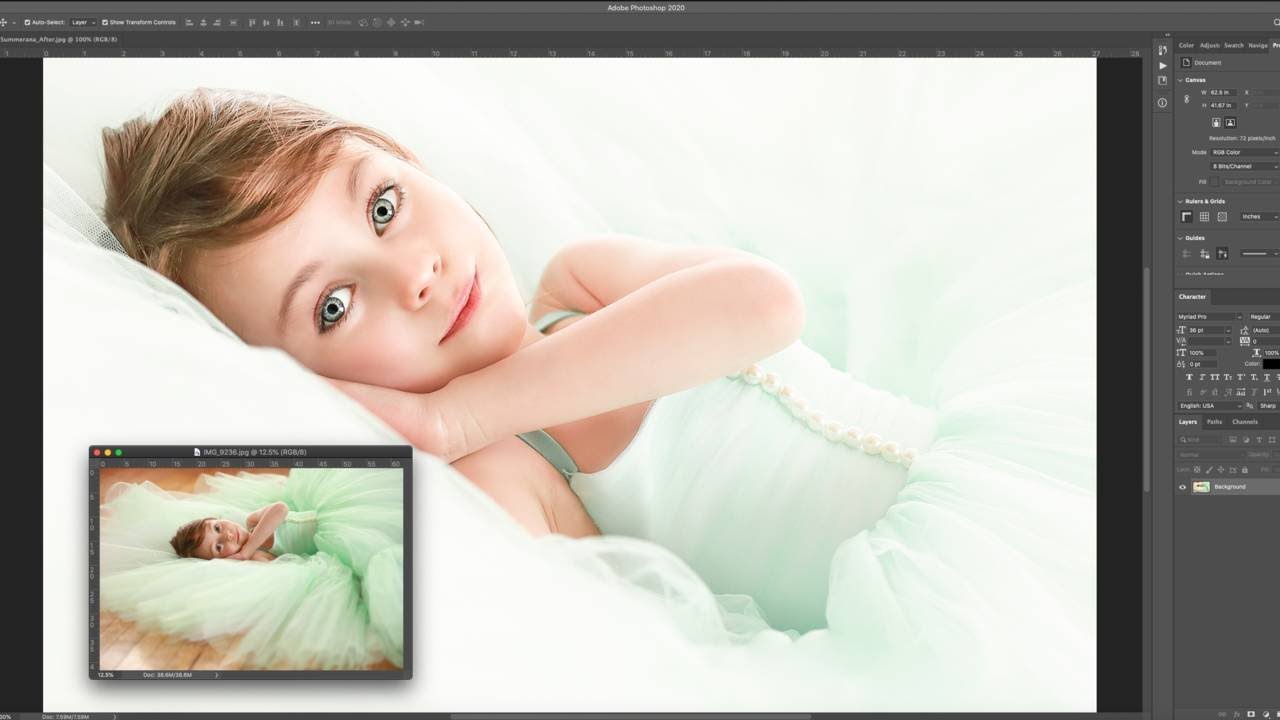Click the IMG_9236.jpg window title bar
The height and width of the screenshot is (720, 1280).
(250, 452)
